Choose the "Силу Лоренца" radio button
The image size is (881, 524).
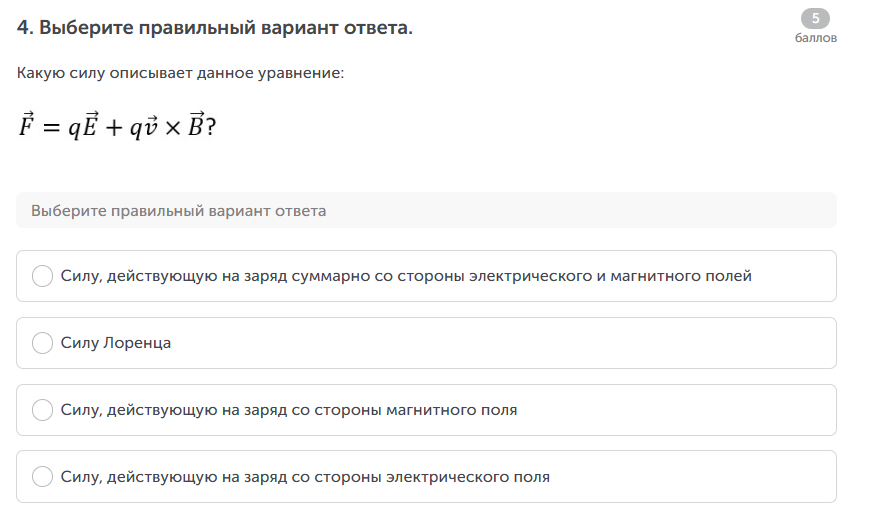(43, 343)
